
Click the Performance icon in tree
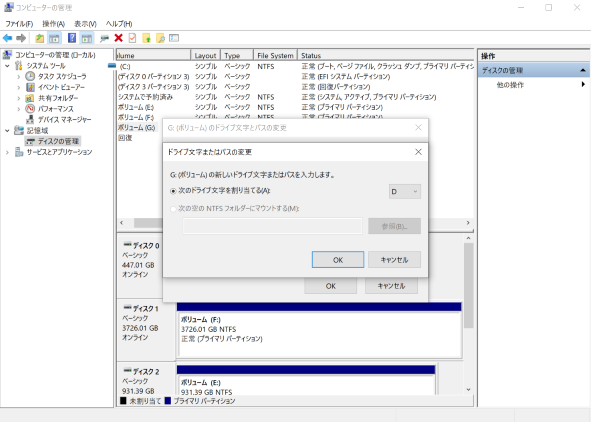(x=30, y=109)
